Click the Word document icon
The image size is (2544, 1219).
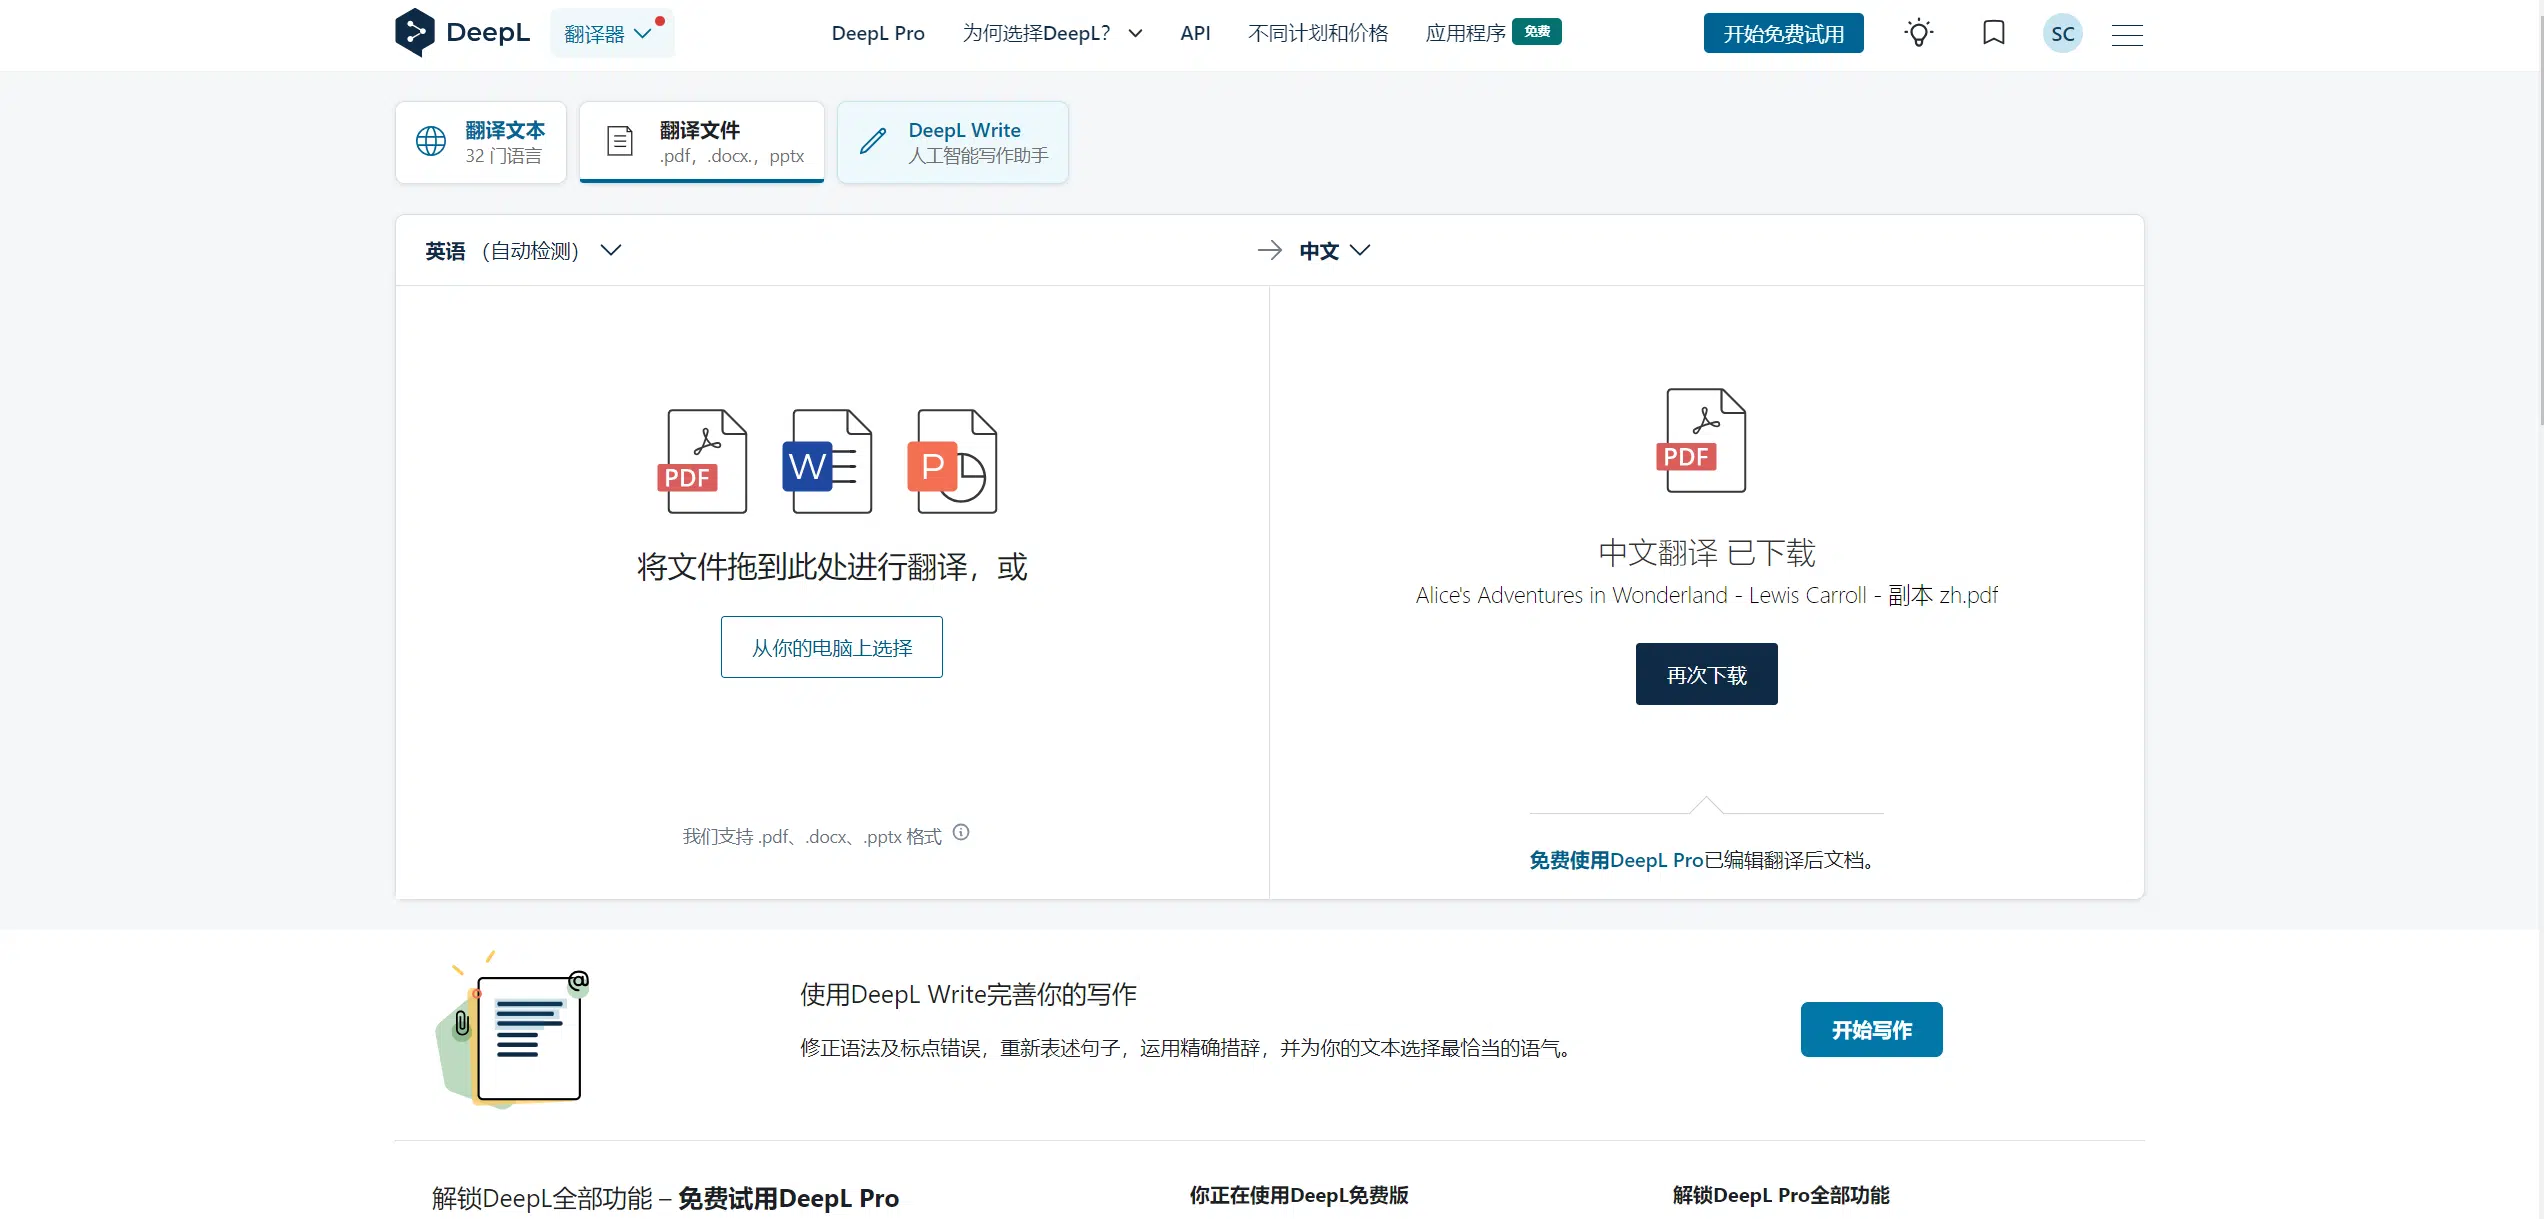click(x=828, y=461)
